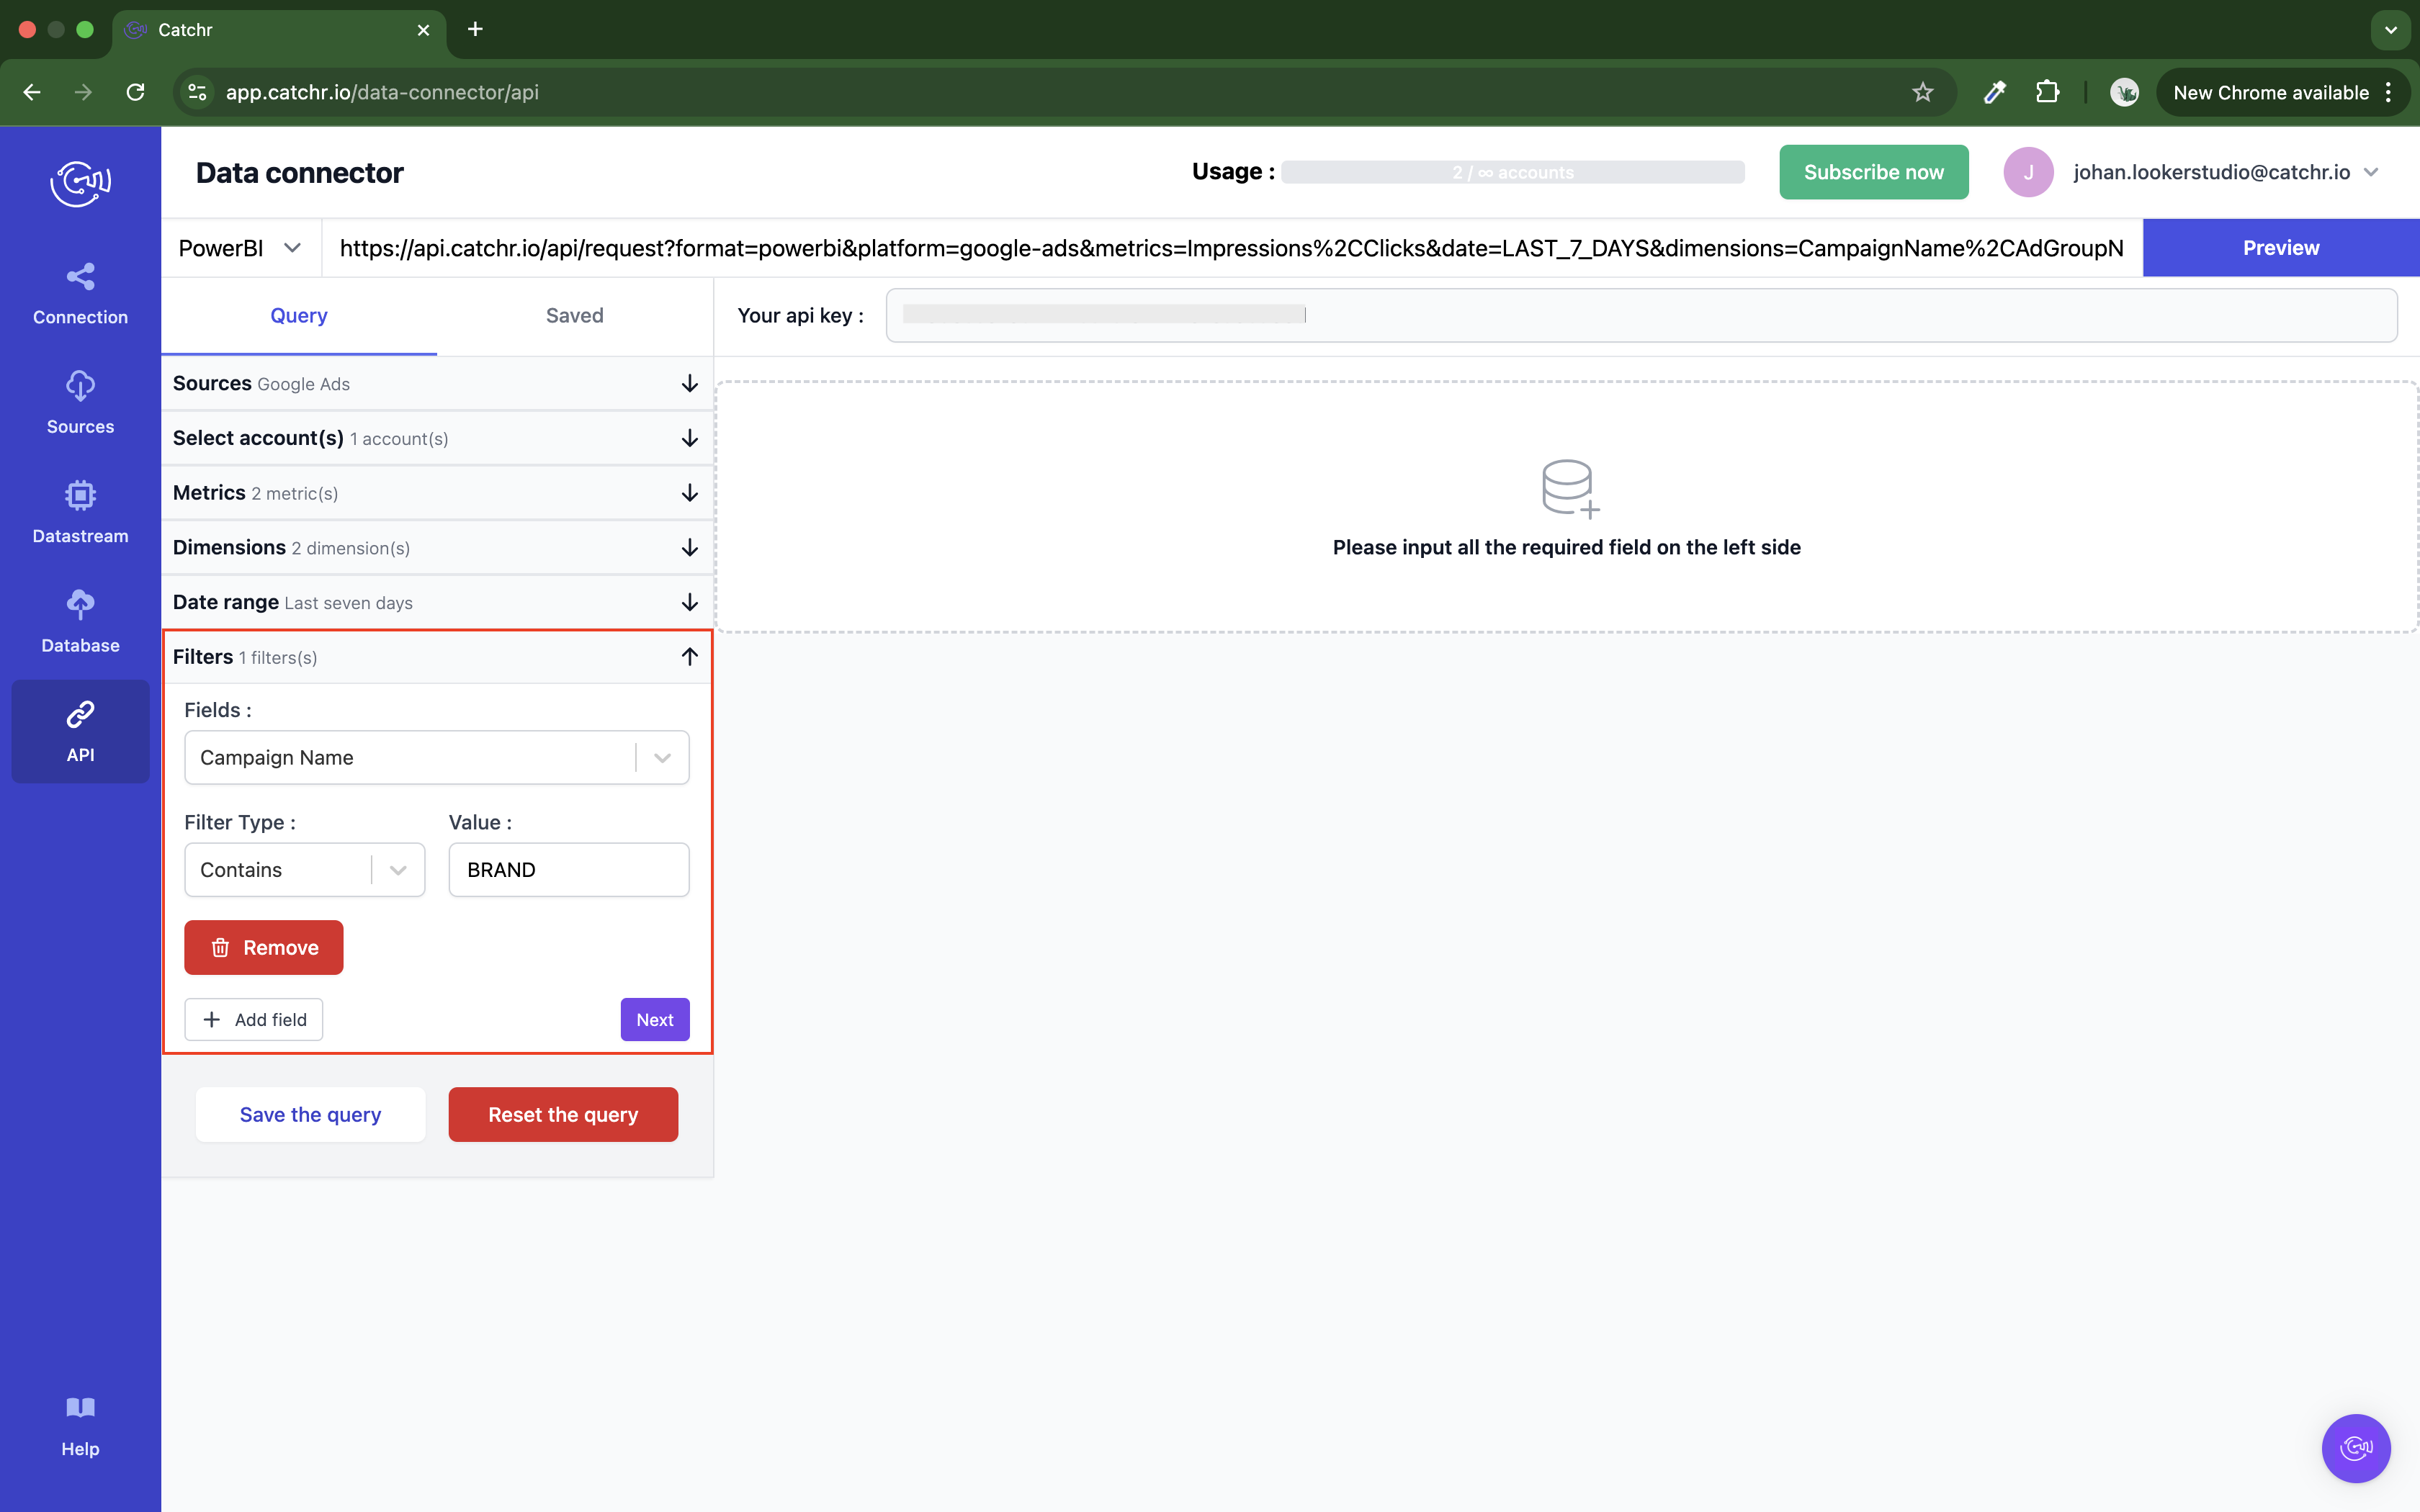Open the Sources section in sidebar
2420x1512 pixels.
[80, 403]
